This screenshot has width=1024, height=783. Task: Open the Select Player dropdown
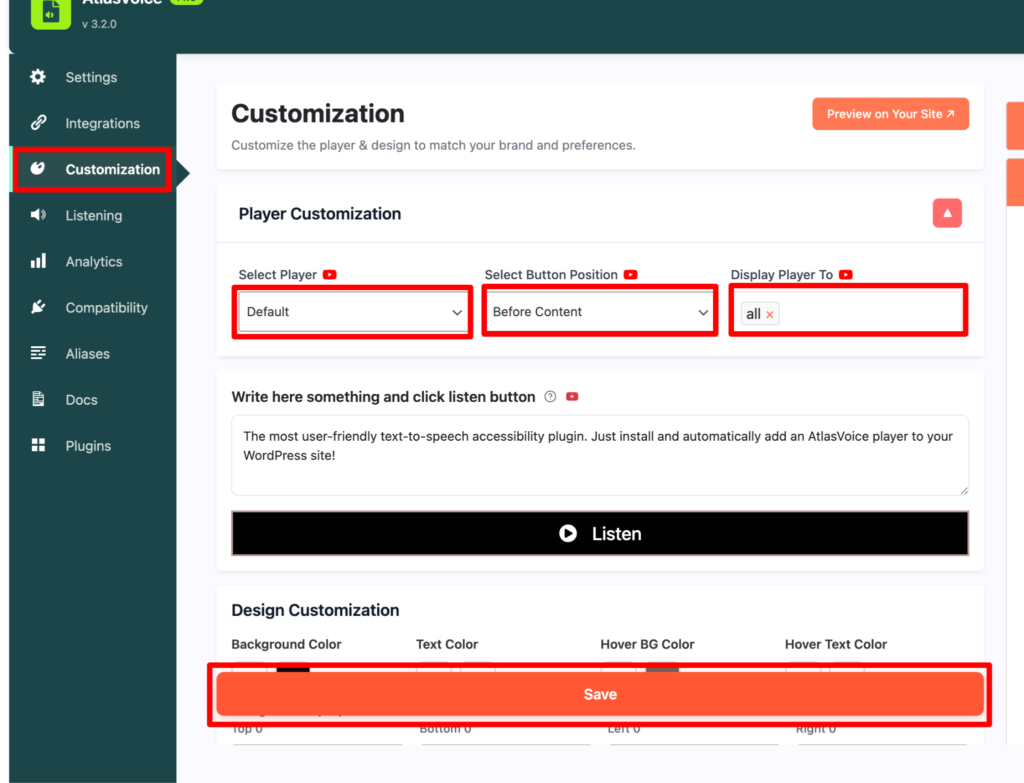(353, 312)
